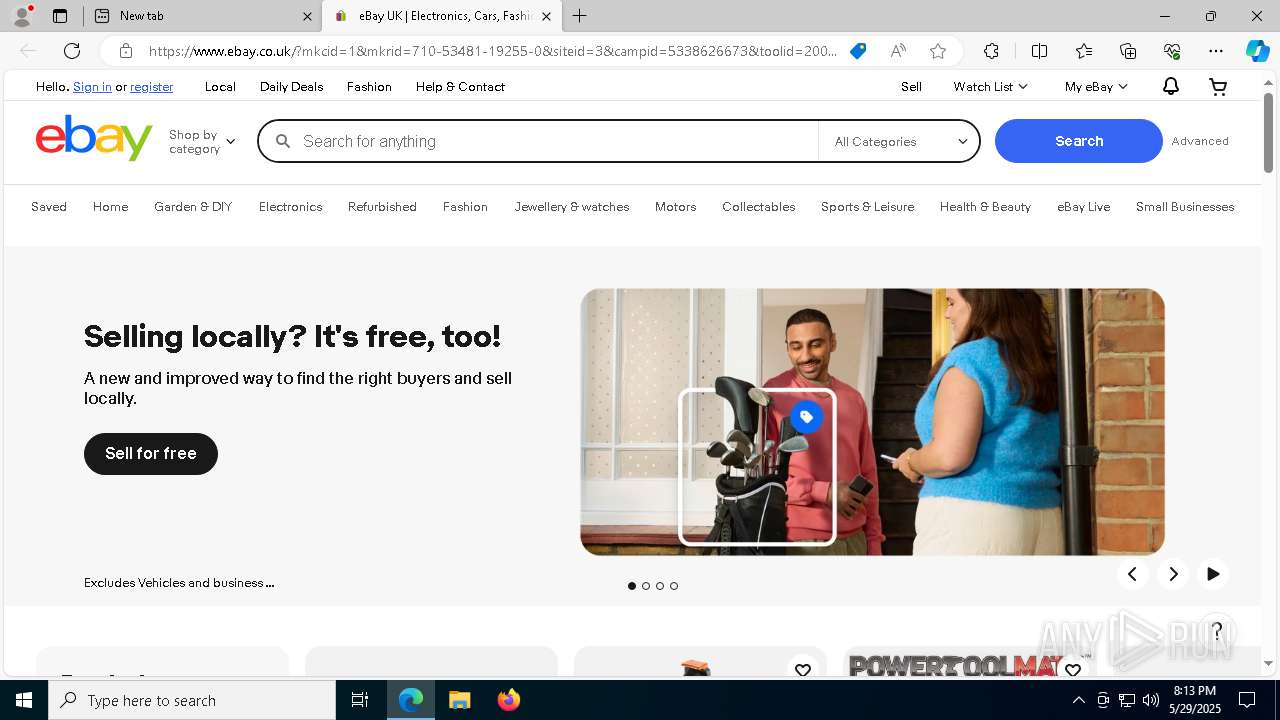This screenshot has width=1280, height=720.
Task: Expand Watch List dropdown
Action: click(990, 87)
